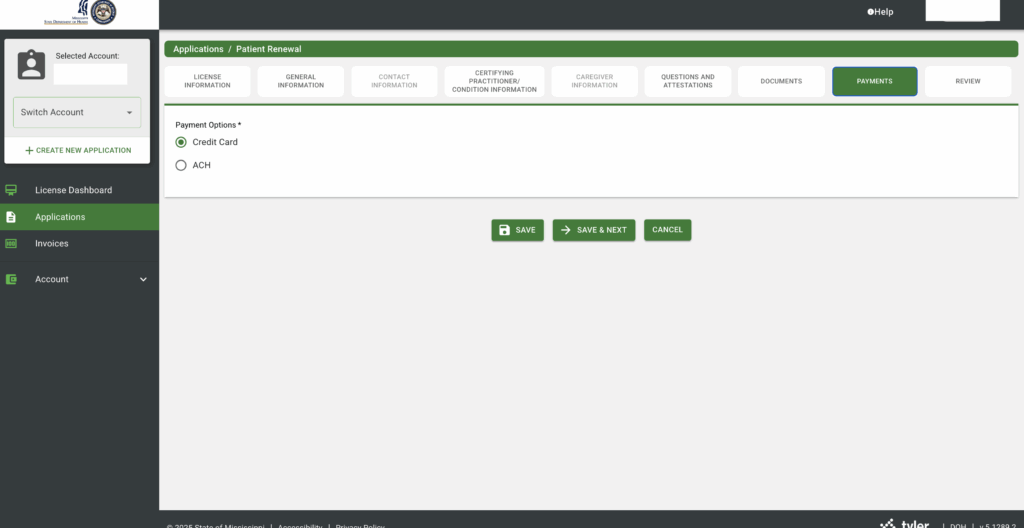Viewport: 1024px width, 528px height.
Task: Open the Switch Account dropdown
Action: [x=77, y=112]
